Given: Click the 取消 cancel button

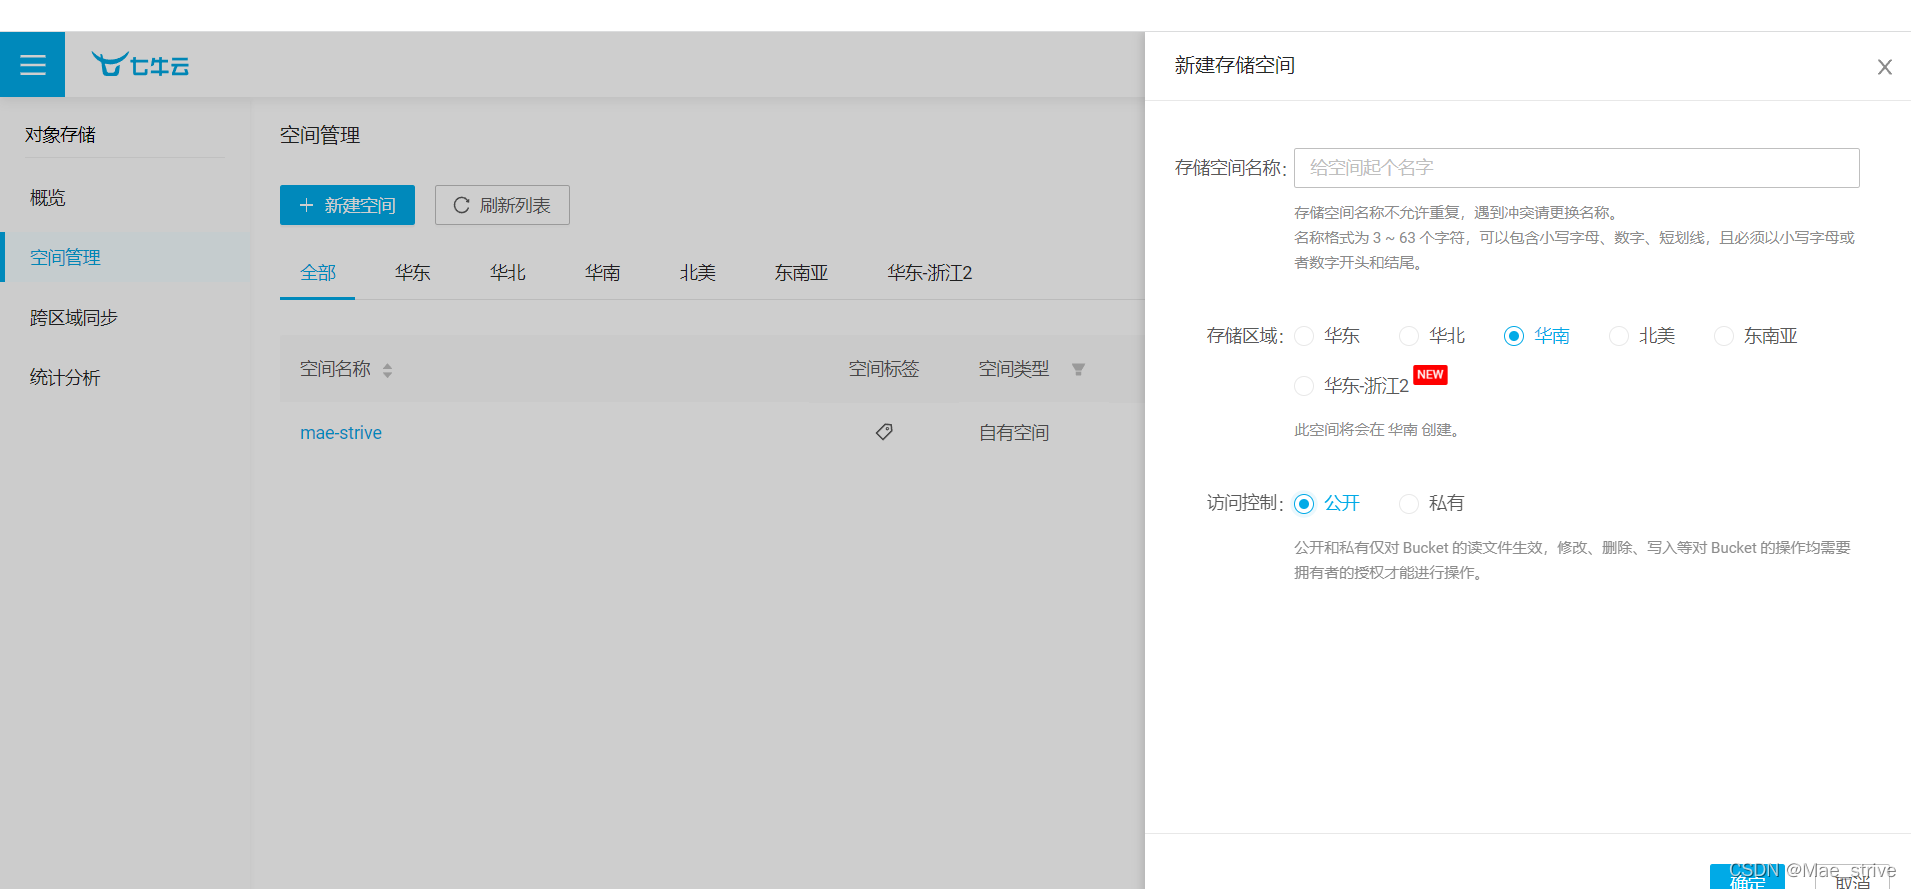Looking at the screenshot, I should coord(1852,877).
